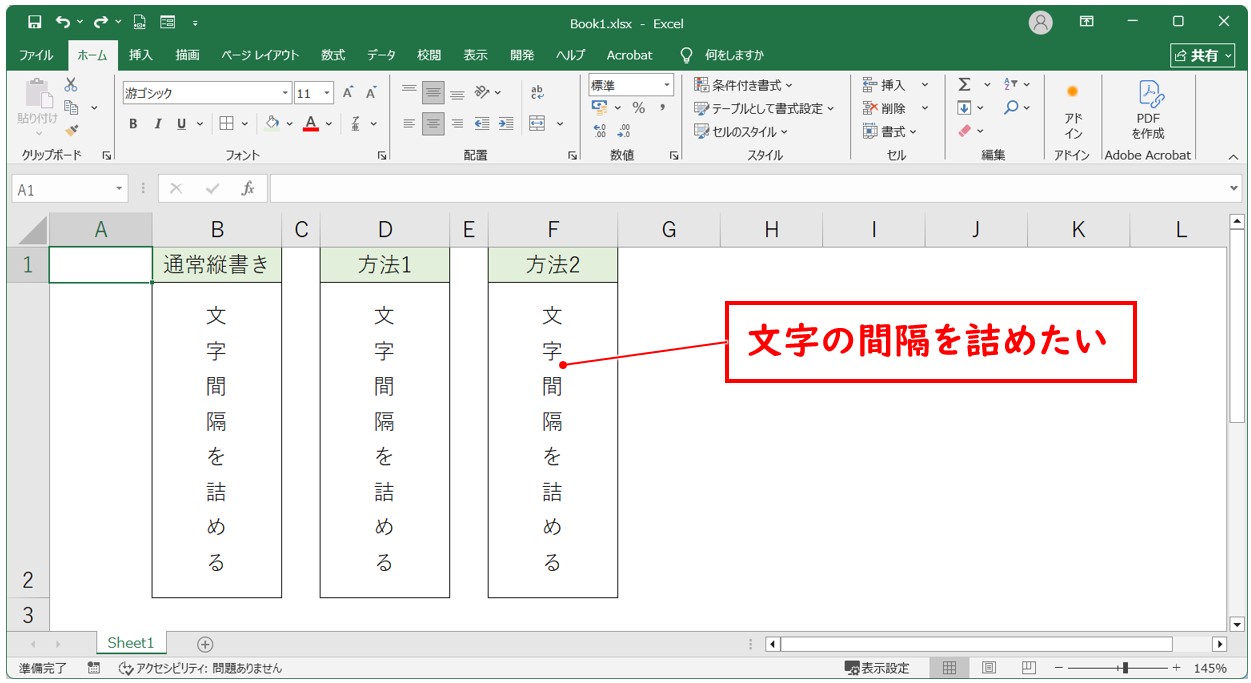Click Decrease Indent icon
The height and width of the screenshot is (683, 1251).
click(482, 124)
